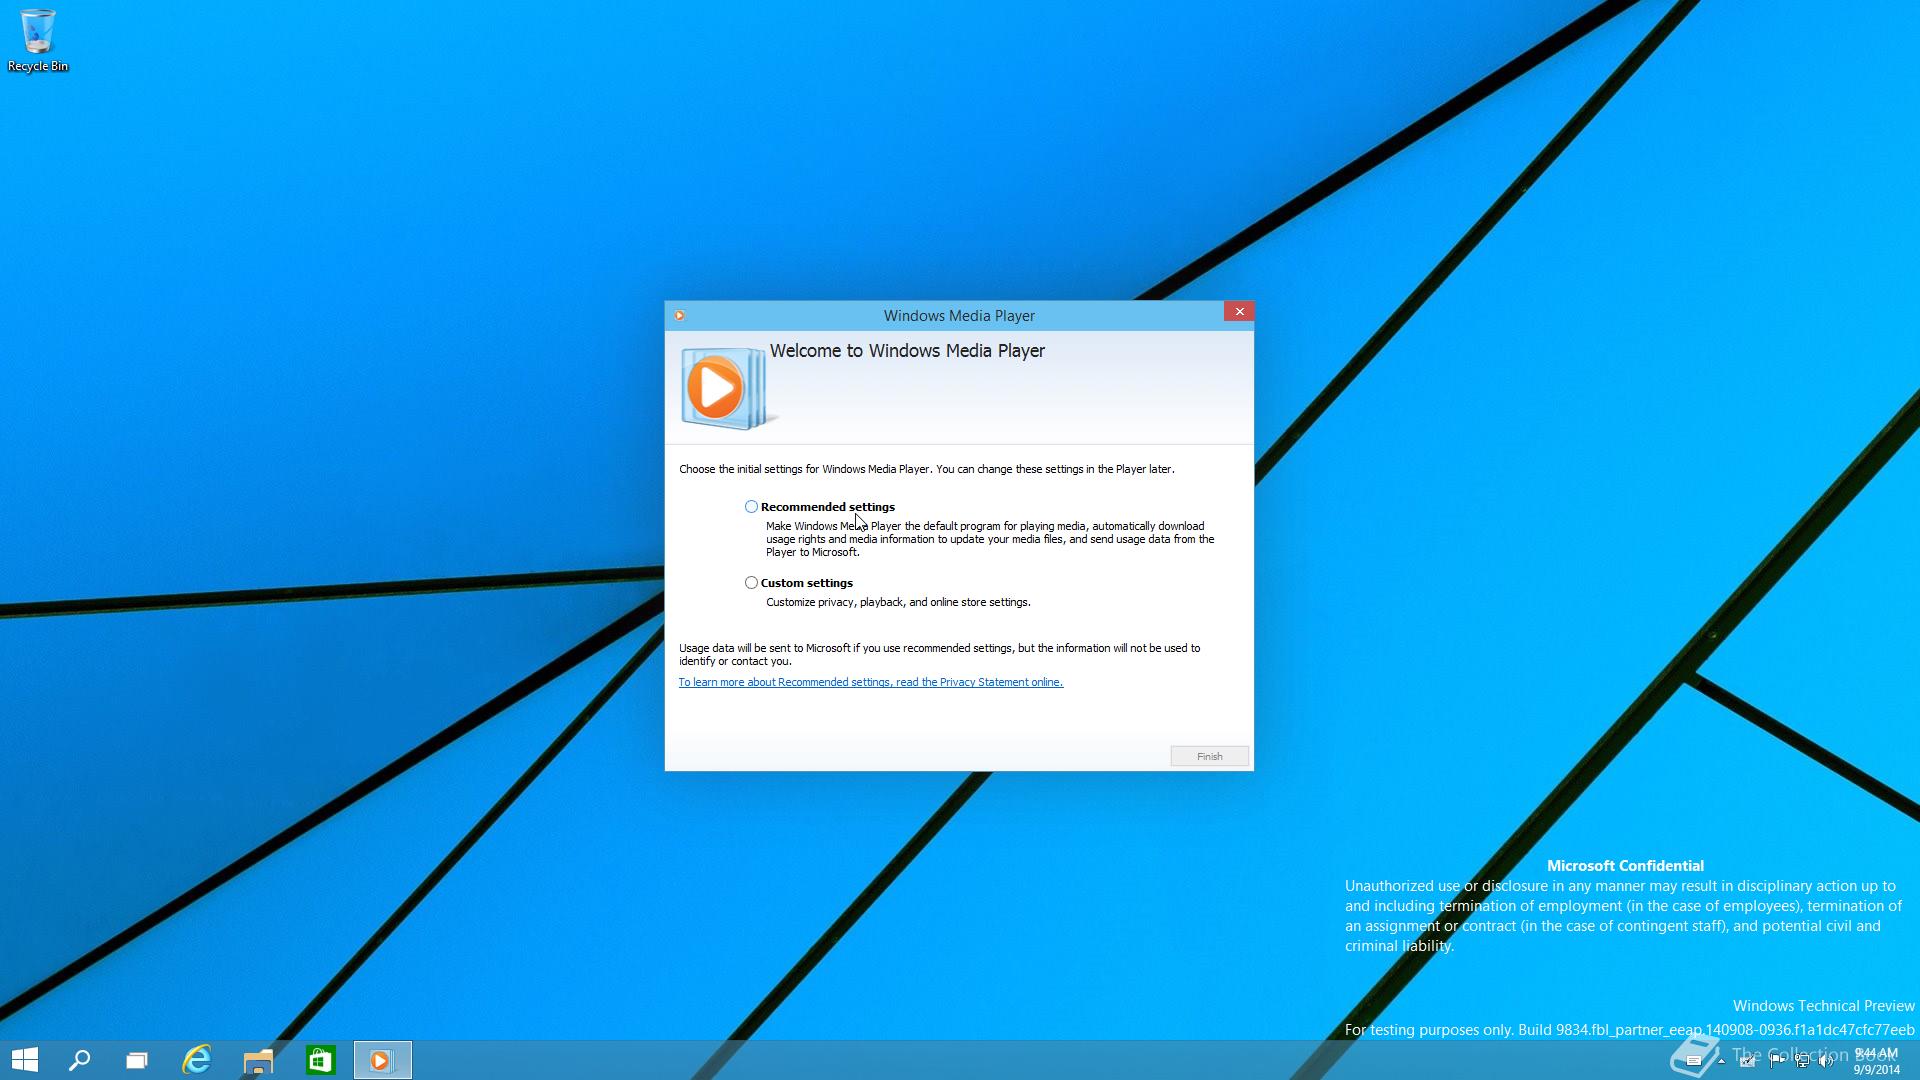The width and height of the screenshot is (1920, 1080).
Task: Click the Windows Media Player taskbar button
Action: (382, 1060)
